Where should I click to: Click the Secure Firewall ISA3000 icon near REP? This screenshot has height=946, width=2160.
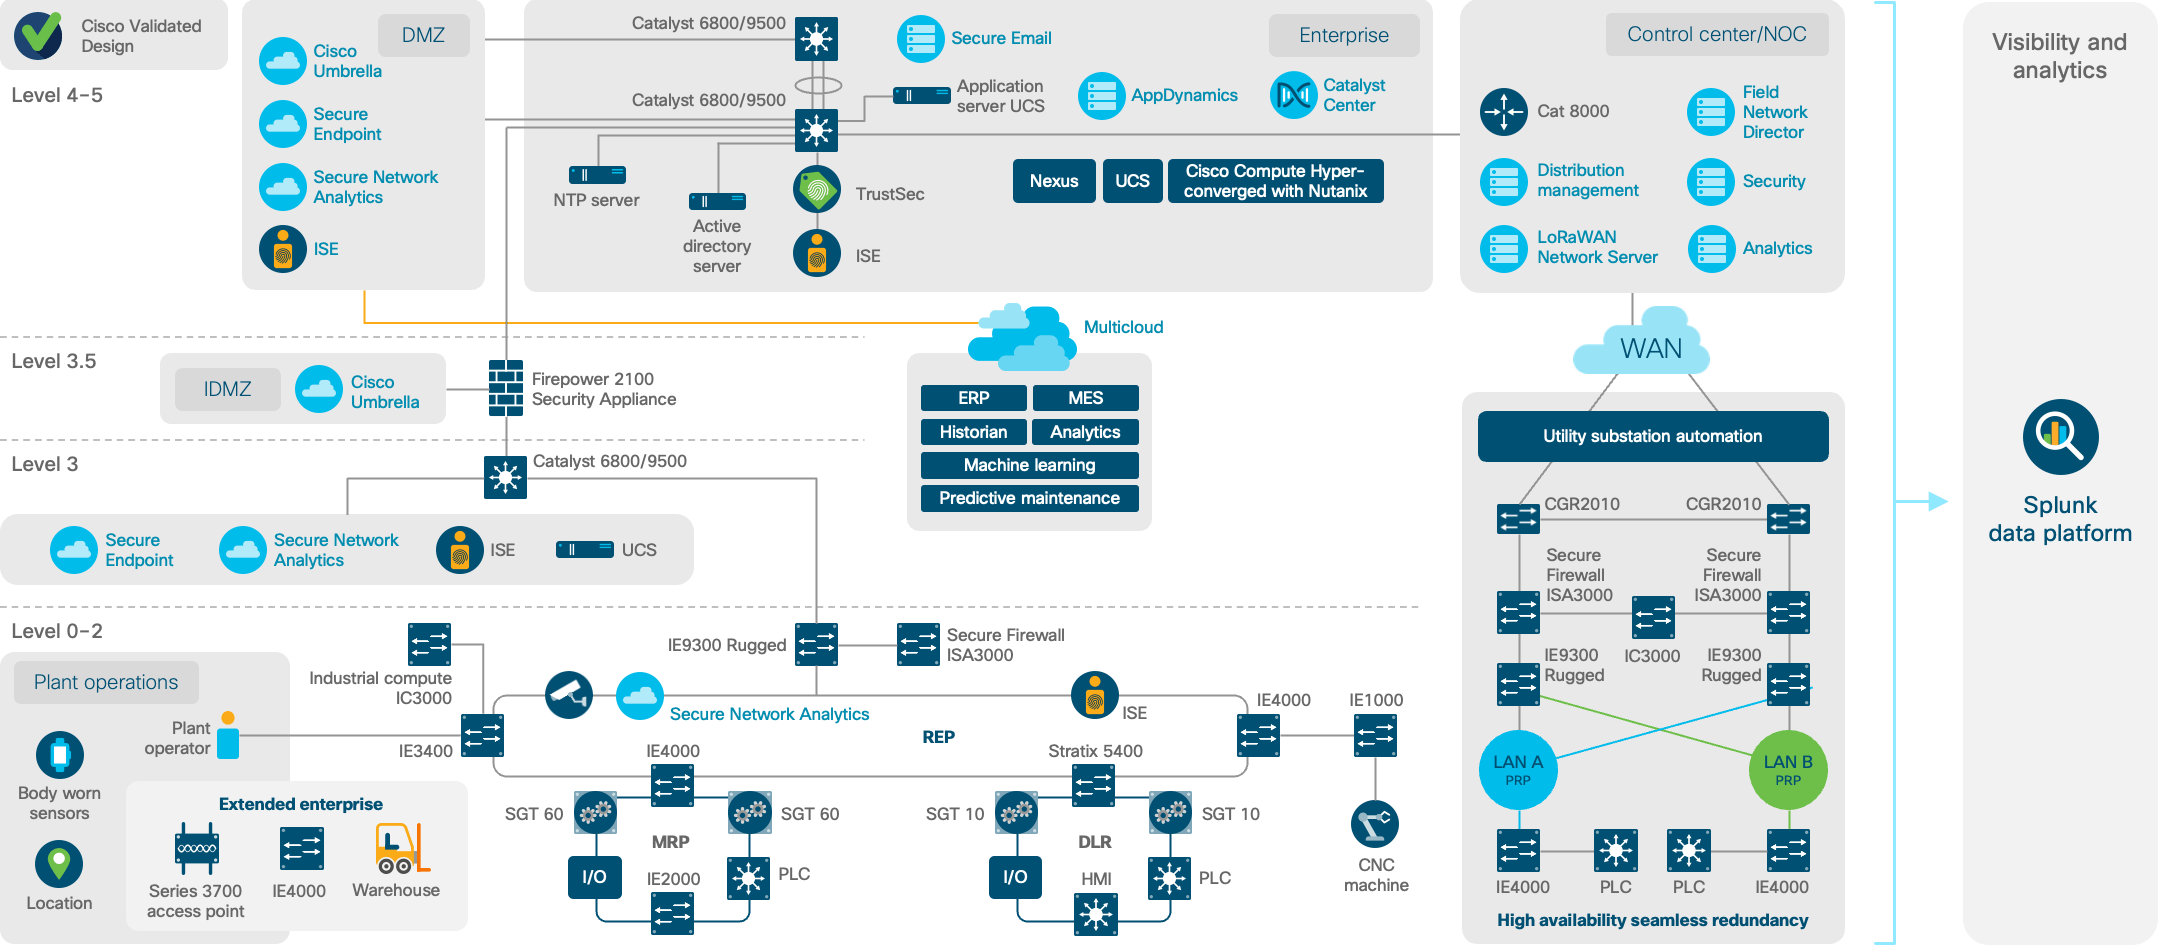918,645
